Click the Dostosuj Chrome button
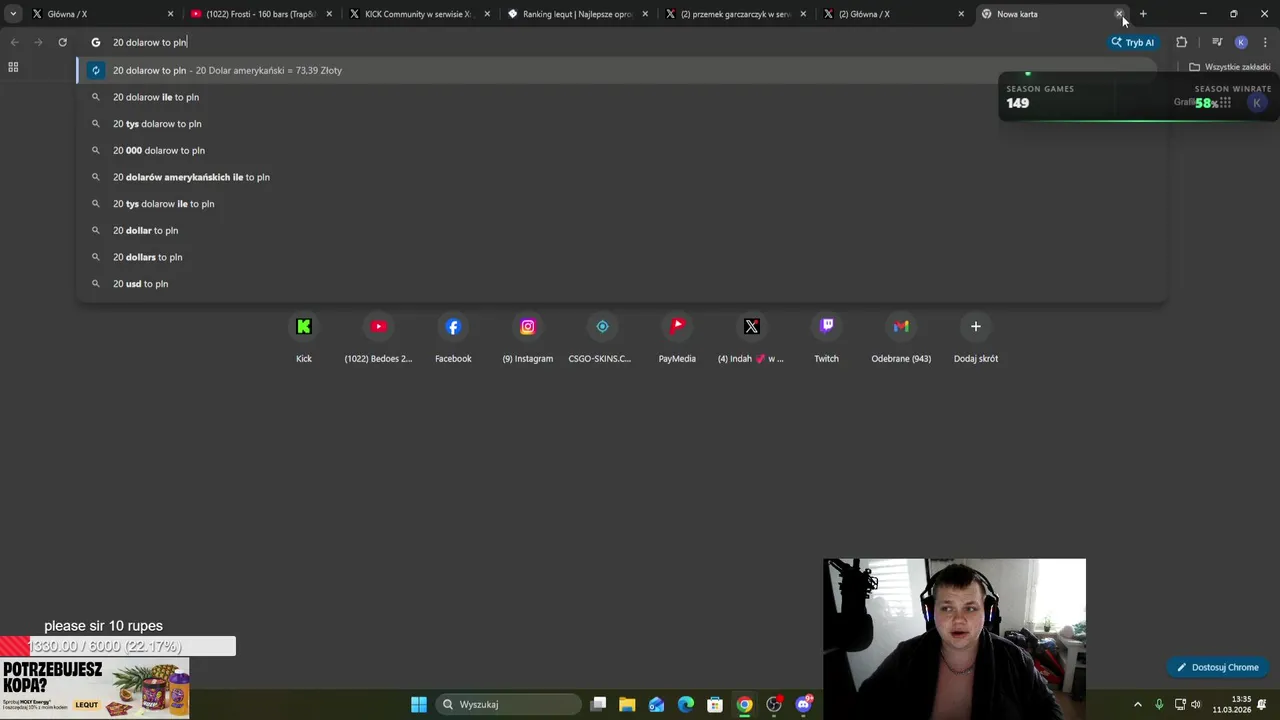Viewport: 1280px width, 720px height. (1217, 667)
